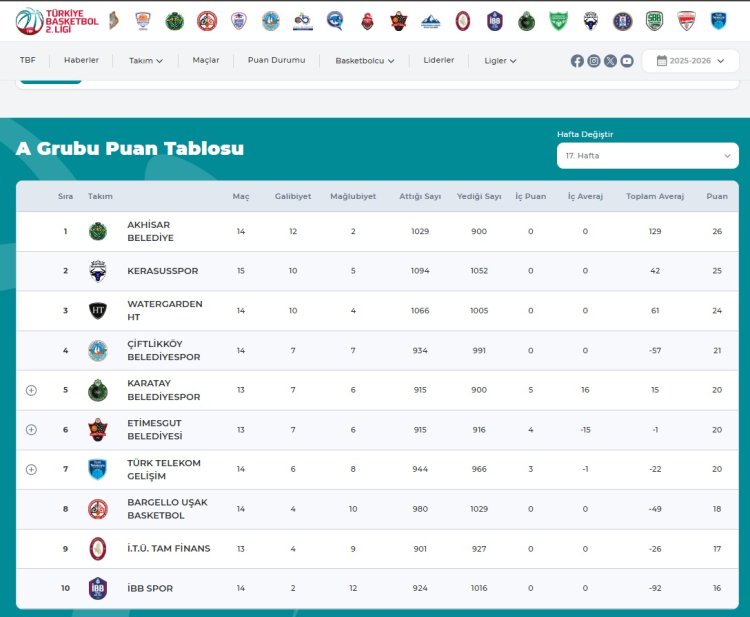
Task: Open the YouTube social icon
Action: (x=627, y=61)
